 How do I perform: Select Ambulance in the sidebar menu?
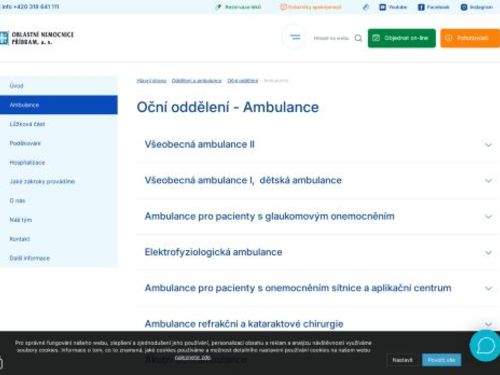[x=59, y=105]
